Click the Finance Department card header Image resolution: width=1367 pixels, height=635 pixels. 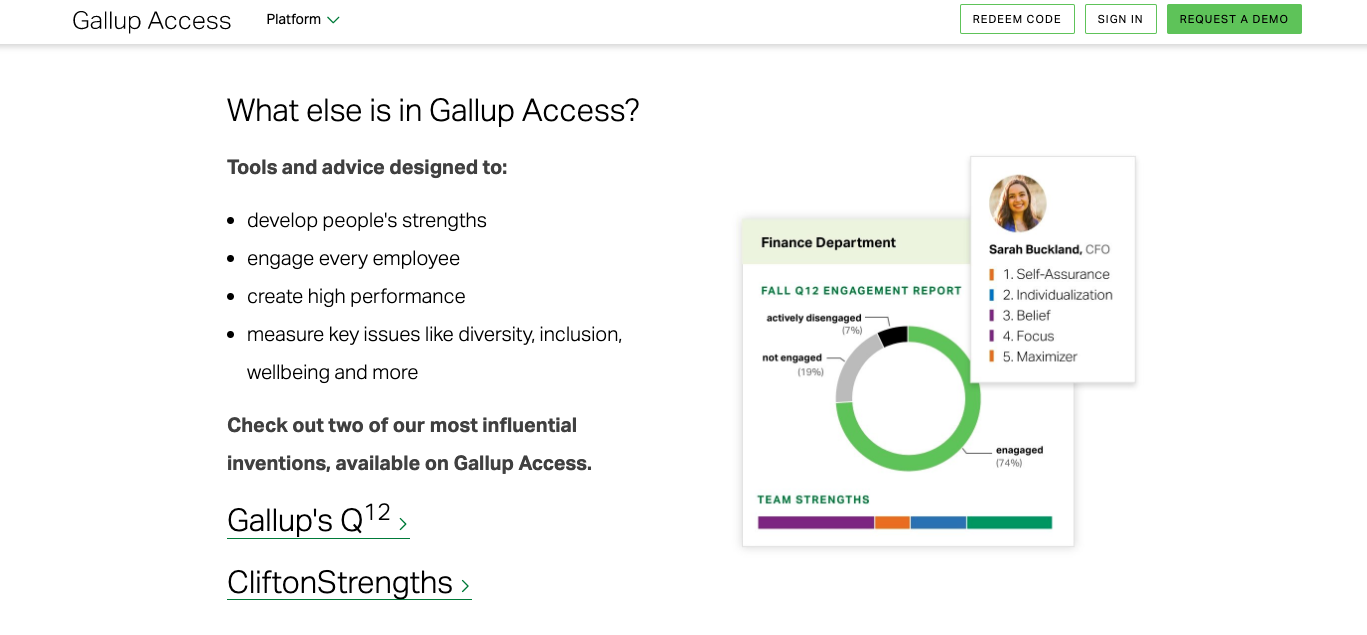(828, 243)
